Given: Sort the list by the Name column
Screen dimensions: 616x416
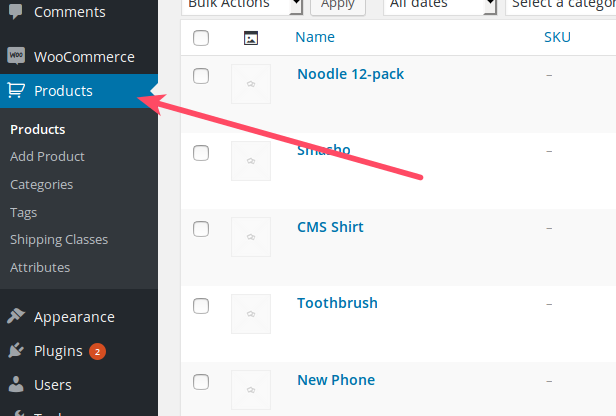Looking at the screenshot, I should pyautogui.click(x=315, y=38).
